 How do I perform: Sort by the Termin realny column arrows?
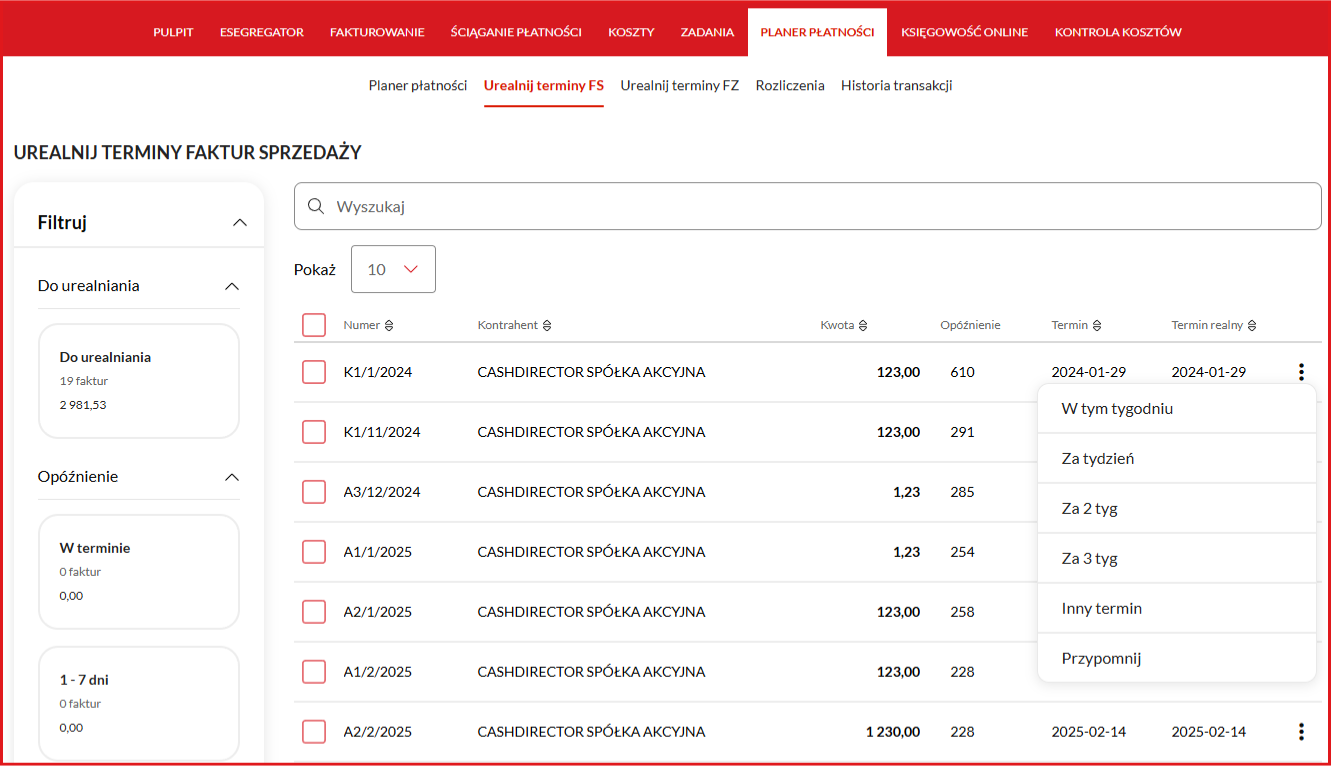[1252, 325]
